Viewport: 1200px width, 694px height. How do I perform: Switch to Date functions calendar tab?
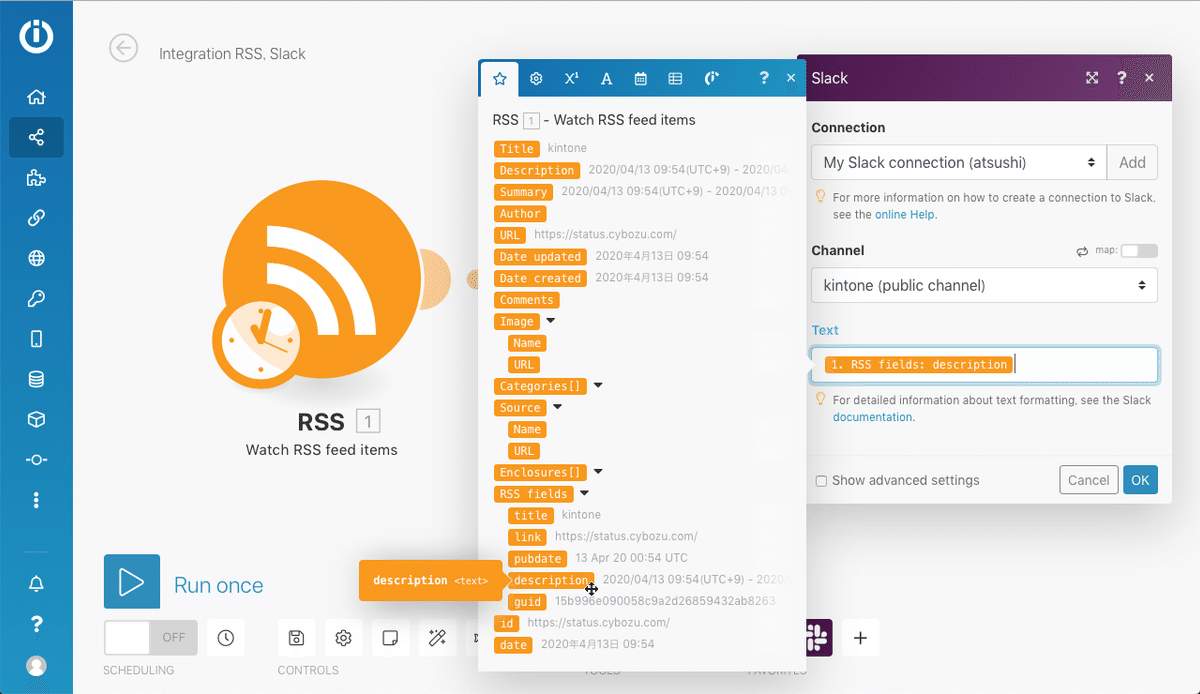[x=641, y=78]
